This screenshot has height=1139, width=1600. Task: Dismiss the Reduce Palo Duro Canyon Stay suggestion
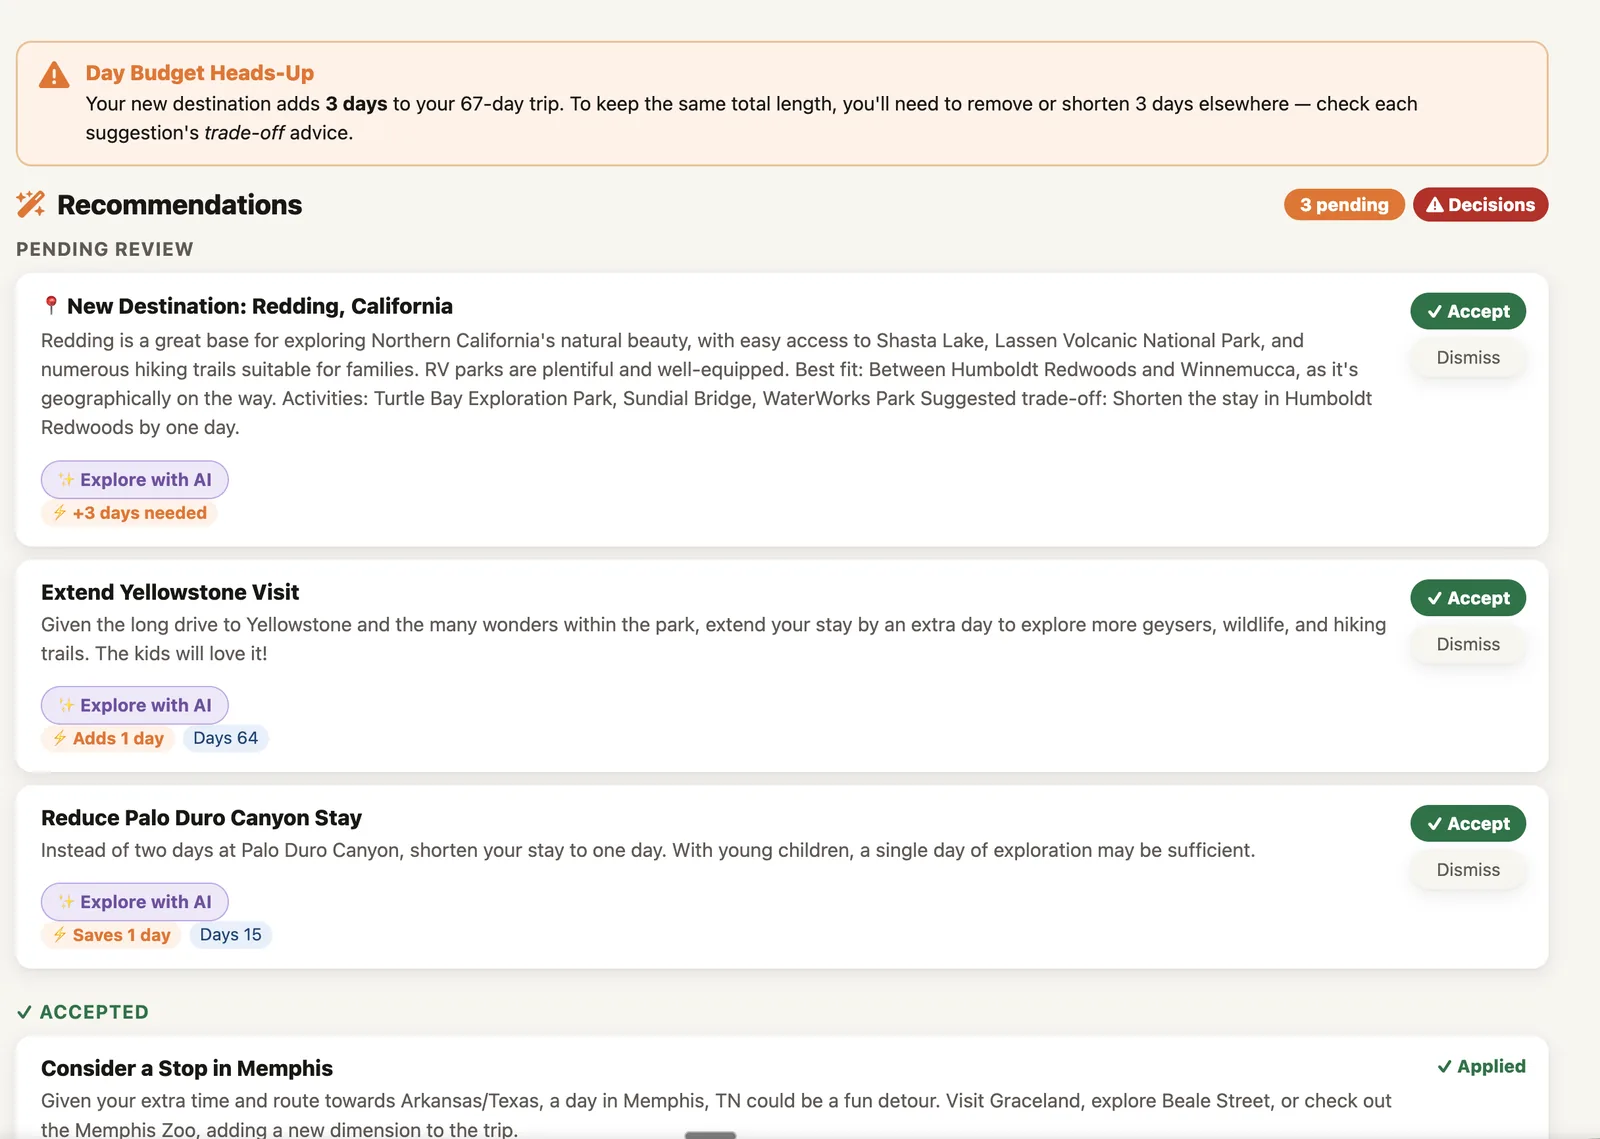[x=1468, y=870]
